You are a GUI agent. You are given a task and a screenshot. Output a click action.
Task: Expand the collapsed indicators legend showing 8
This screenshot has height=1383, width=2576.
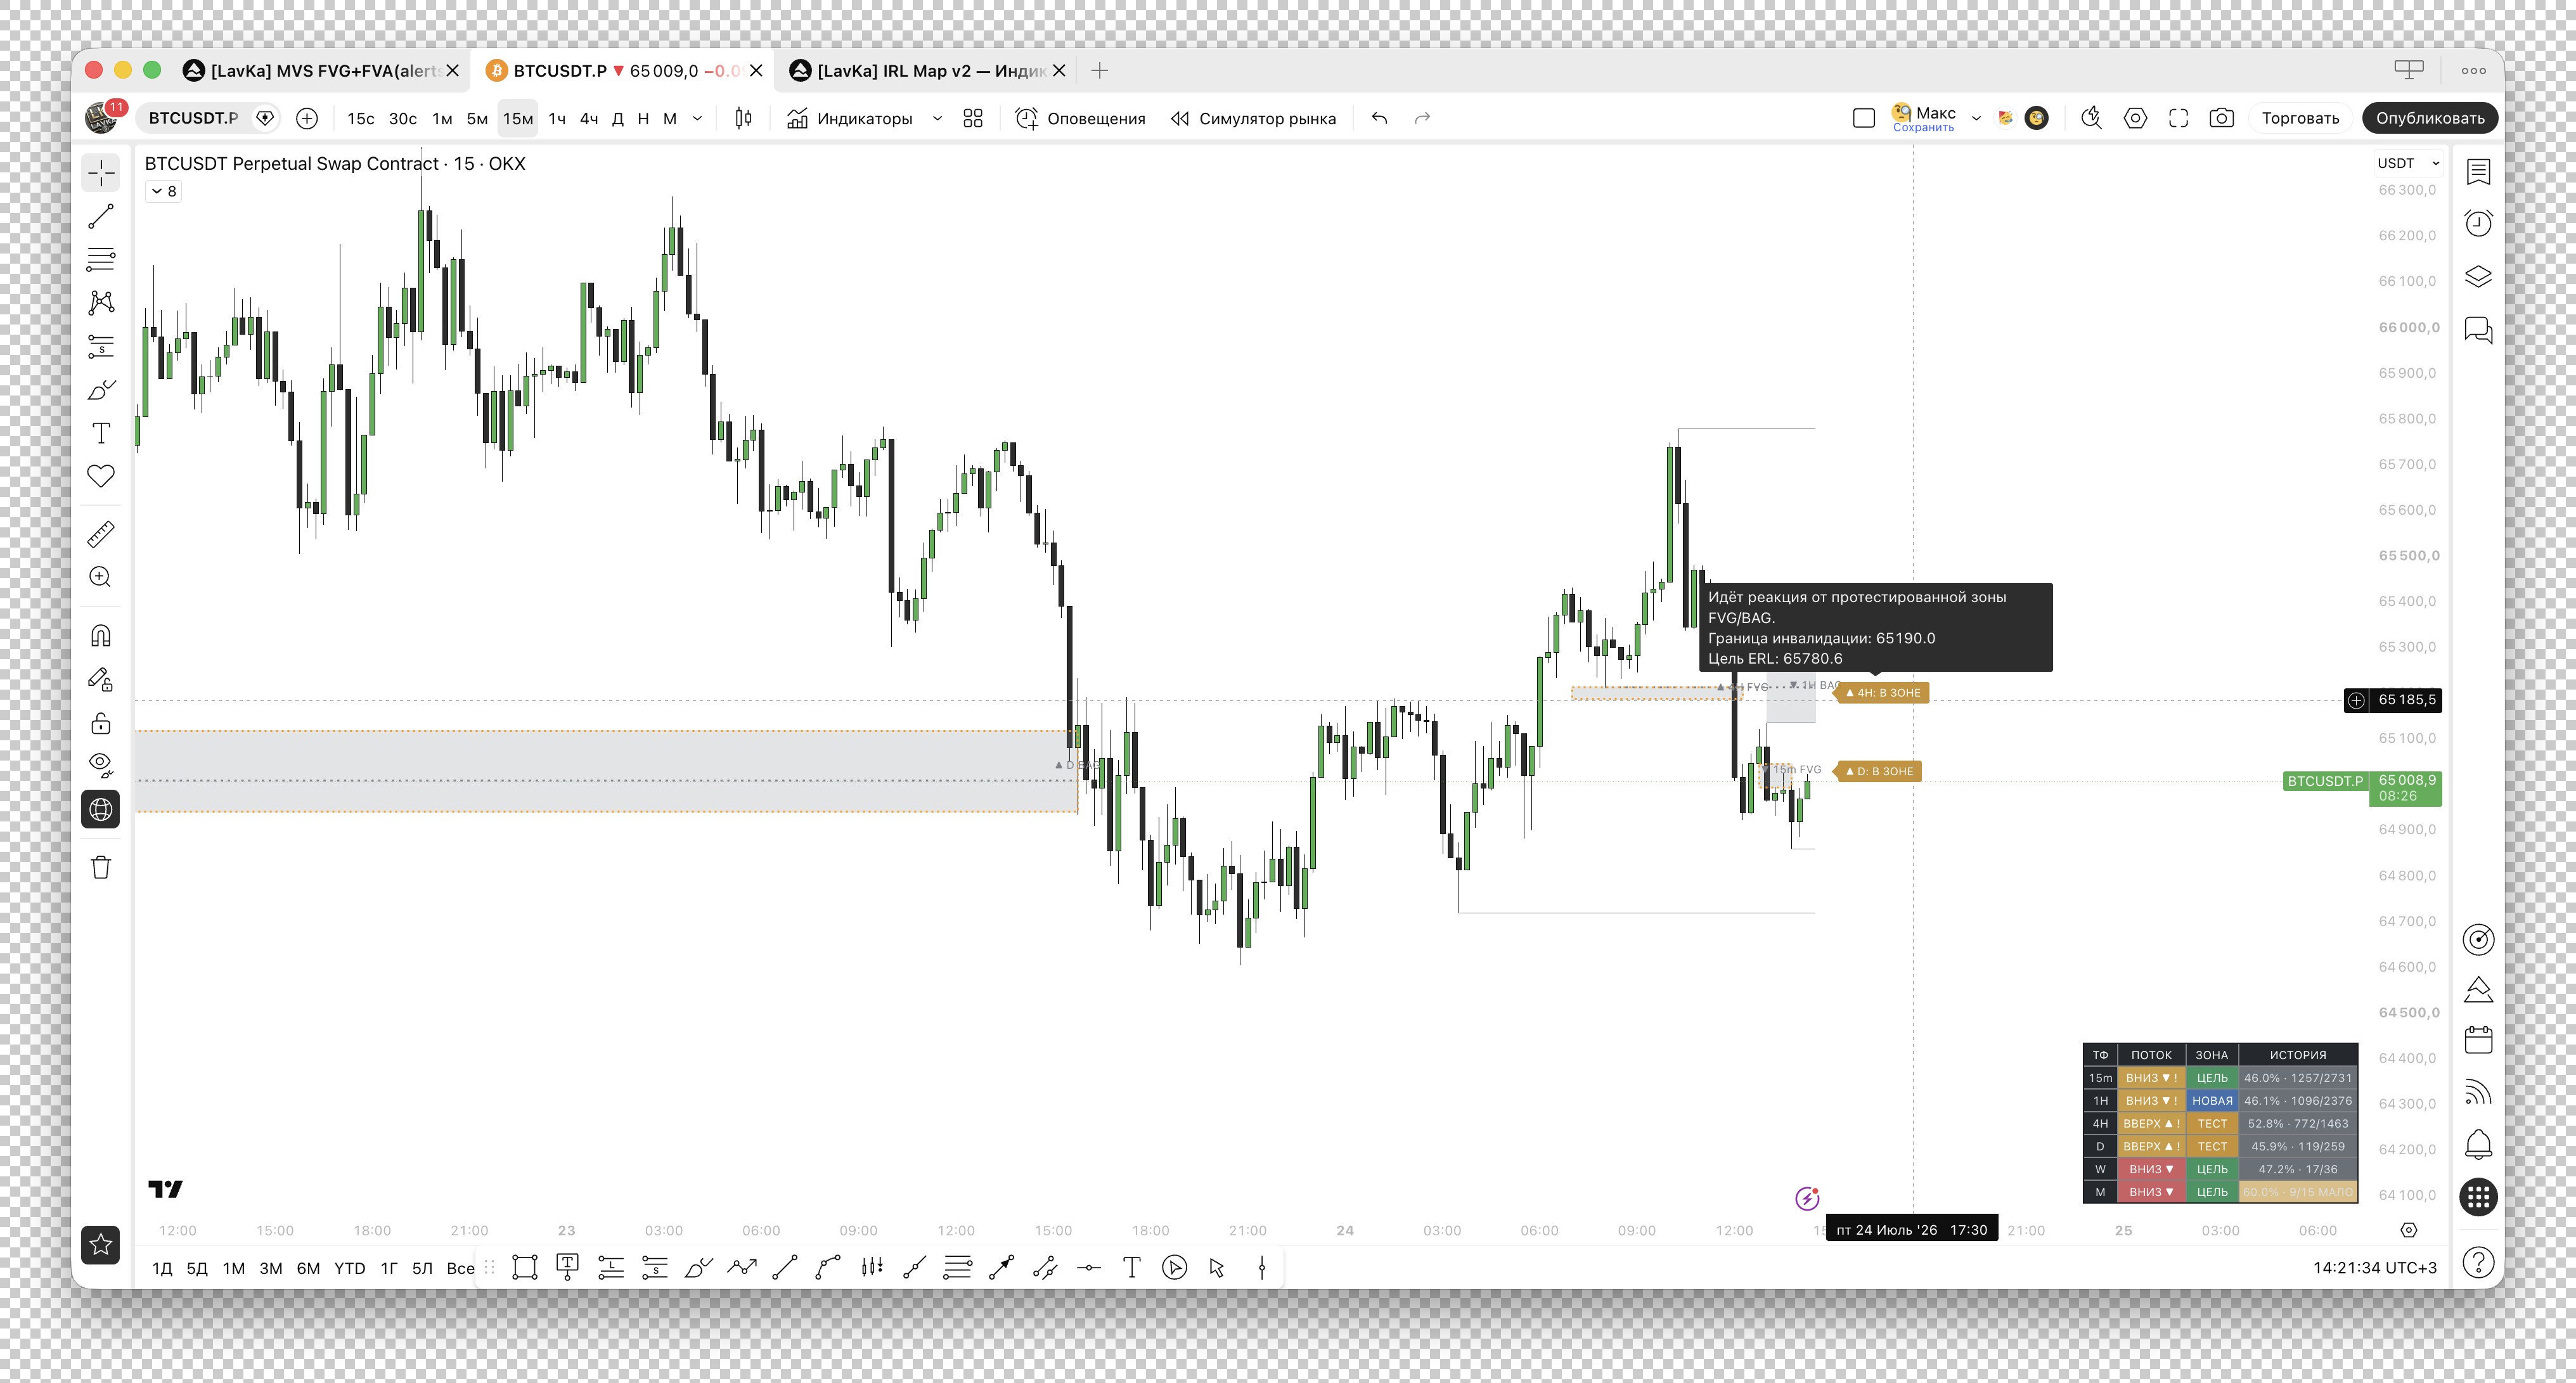click(164, 191)
